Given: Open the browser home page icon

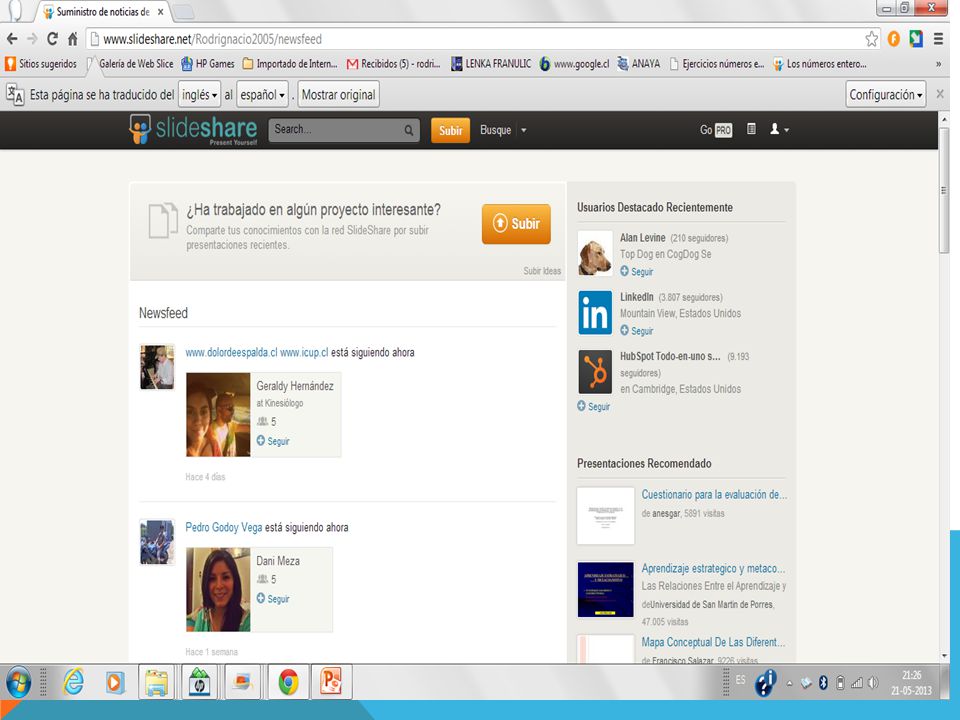Looking at the screenshot, I should (x=73, y=39).
